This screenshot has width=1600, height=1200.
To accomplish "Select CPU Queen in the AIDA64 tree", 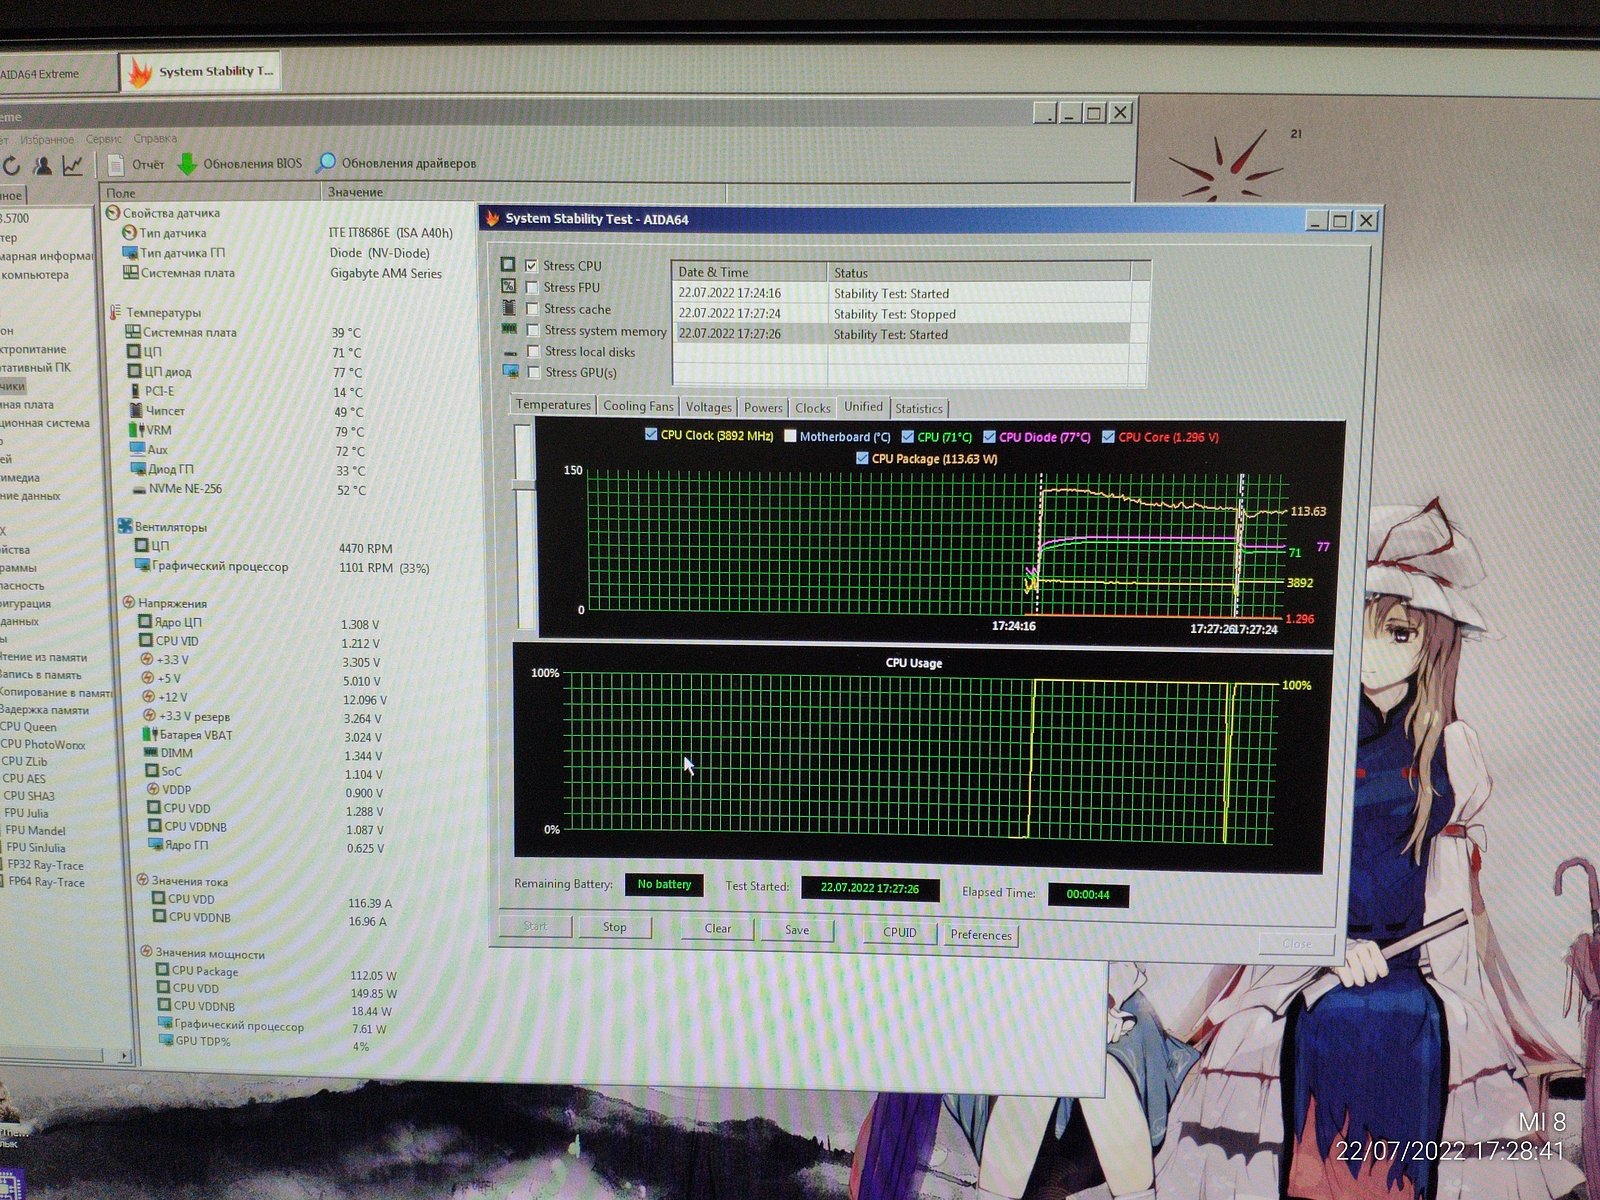I will 29,727.
